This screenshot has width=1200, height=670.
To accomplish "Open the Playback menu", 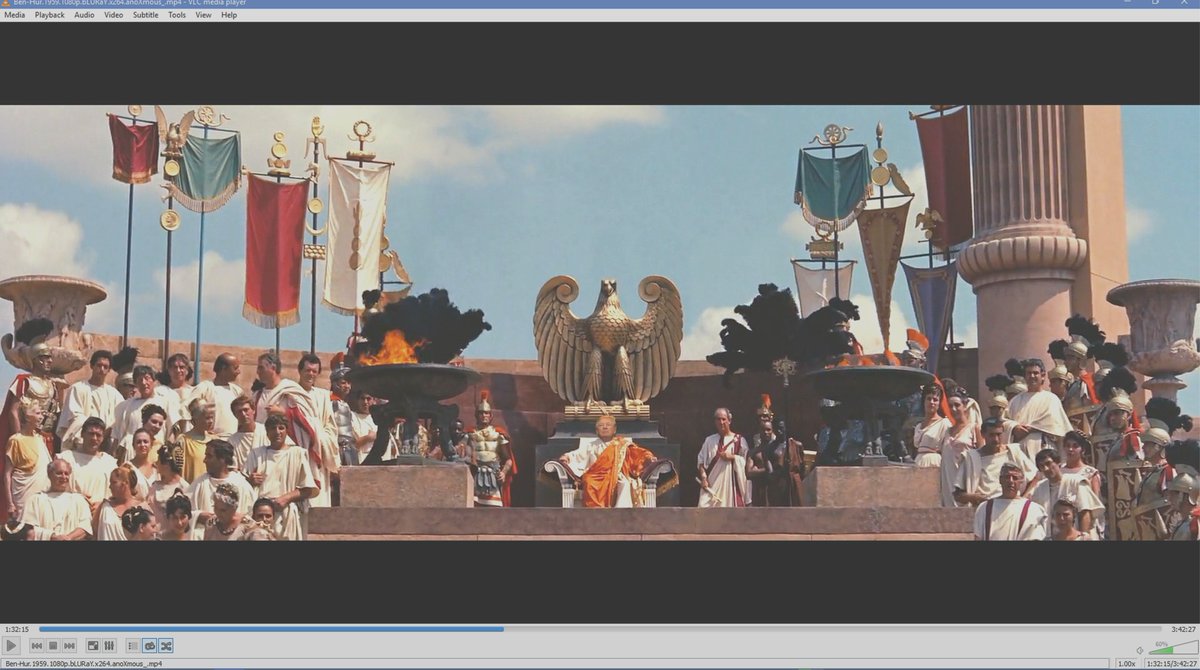I will (x=49, y=15).
